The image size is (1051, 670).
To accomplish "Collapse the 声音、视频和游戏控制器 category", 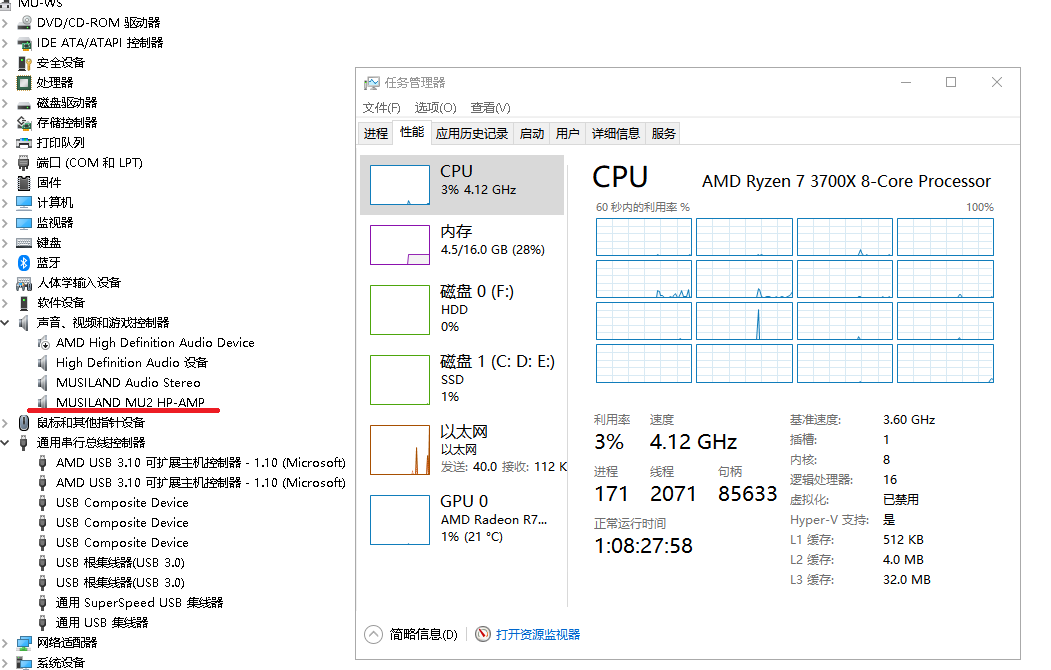I will [x=7, y=322].
